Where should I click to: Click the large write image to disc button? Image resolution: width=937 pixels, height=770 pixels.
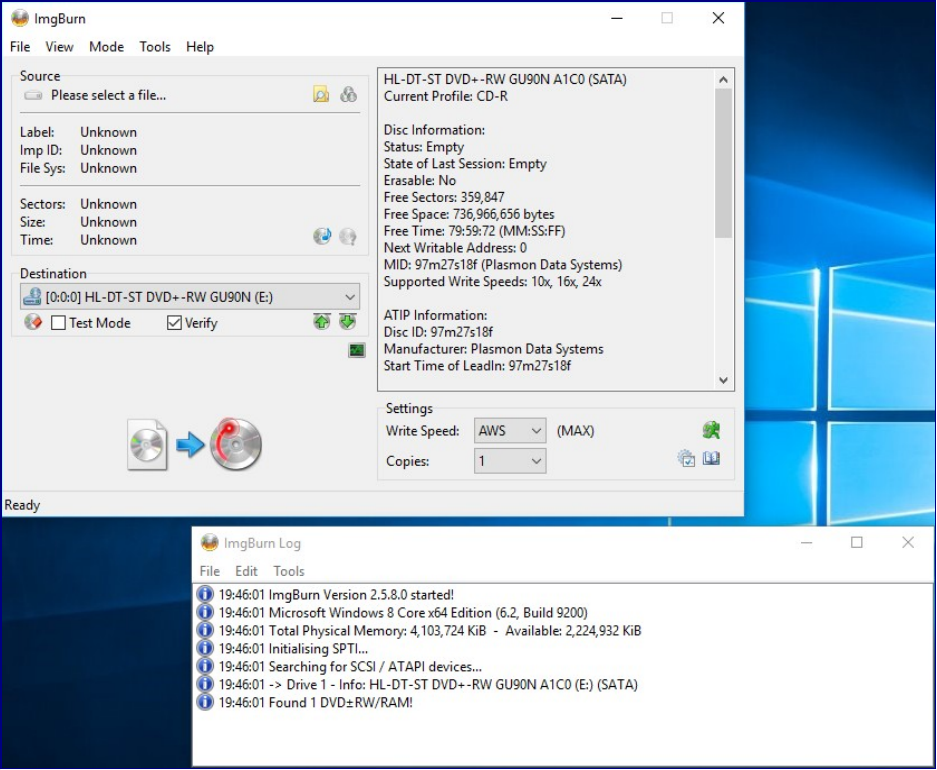[195, 445]
